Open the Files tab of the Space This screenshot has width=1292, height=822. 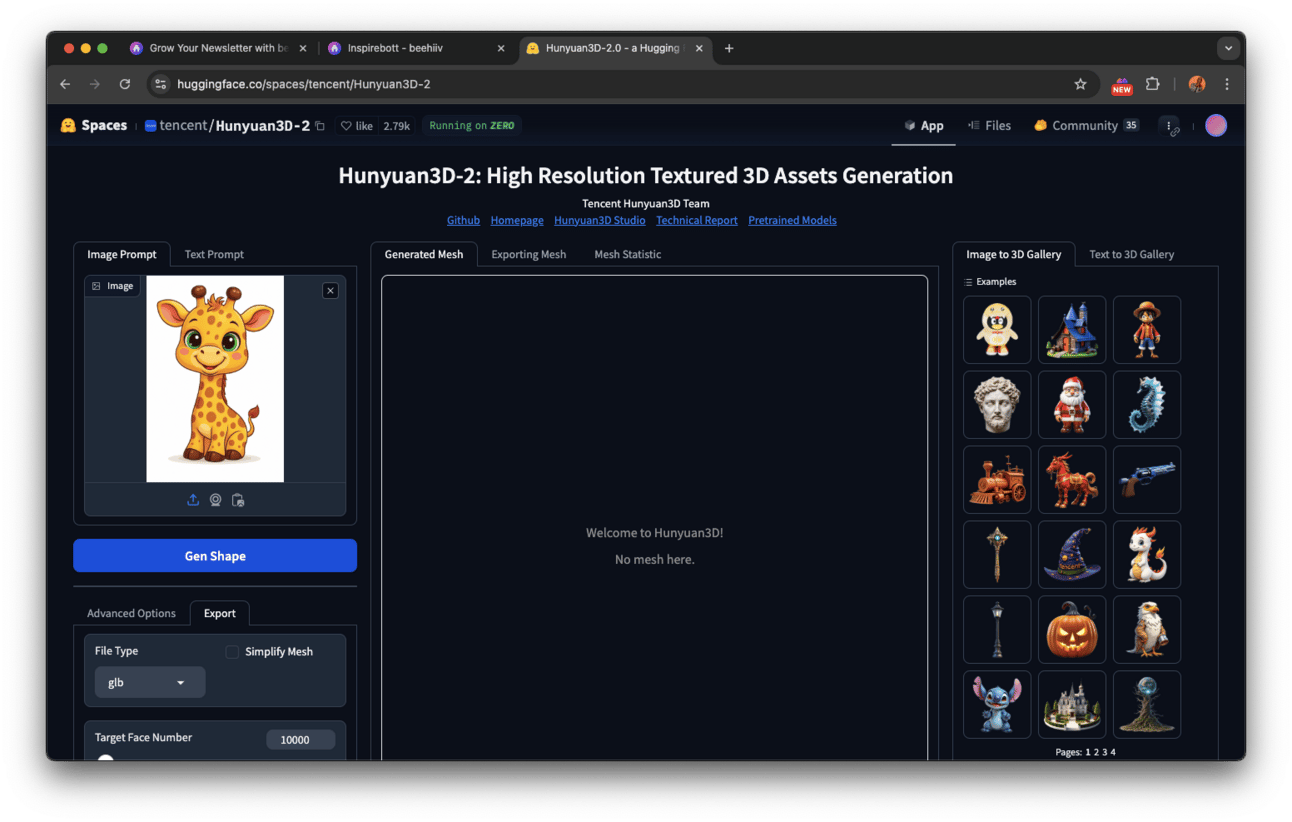click(x=989, y=126)
